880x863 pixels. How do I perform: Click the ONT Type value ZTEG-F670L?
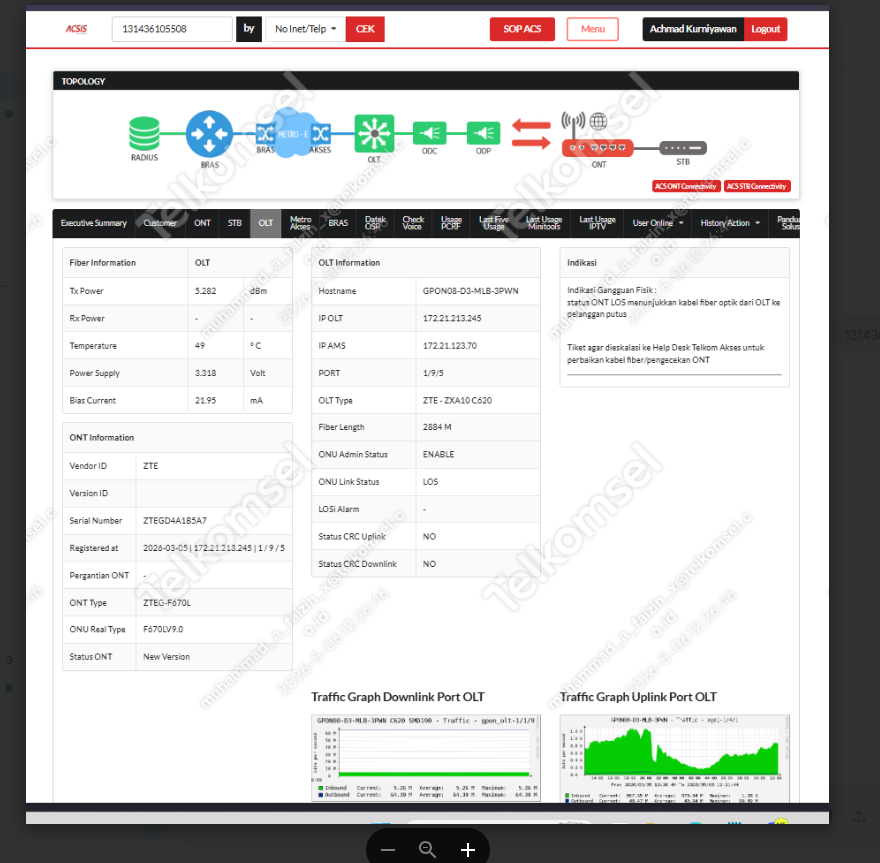pyautogui.click(x=167, y=603)
